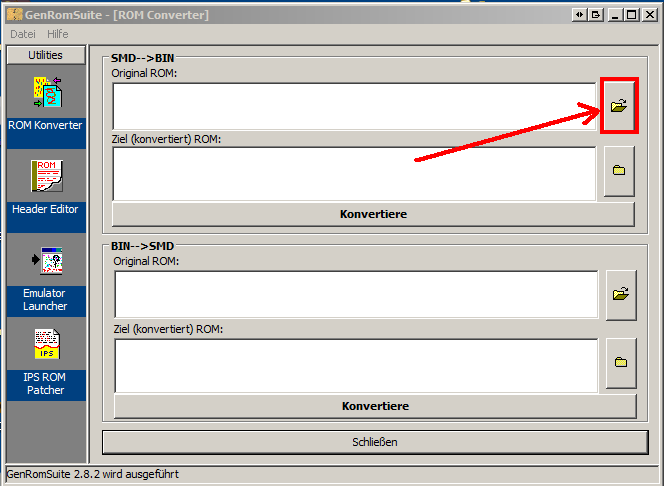Click the Schließen button
Screen dimensions: 664x486
click(x=375, y=442)
